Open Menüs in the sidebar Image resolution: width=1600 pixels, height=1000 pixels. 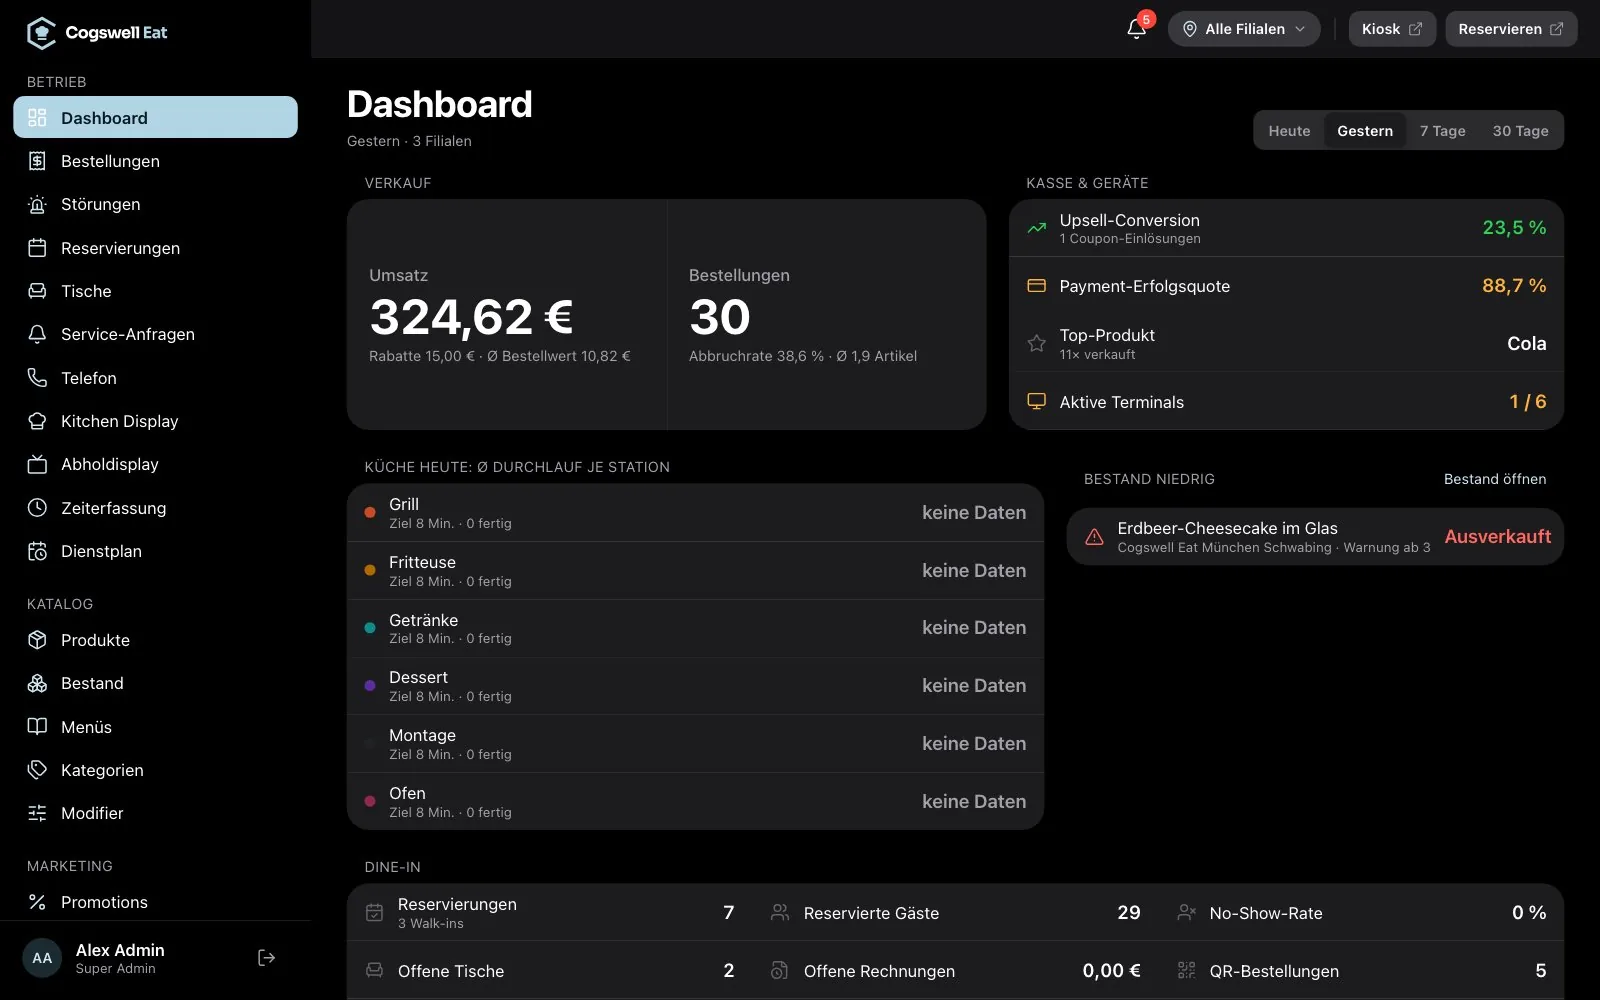(155, 727)
